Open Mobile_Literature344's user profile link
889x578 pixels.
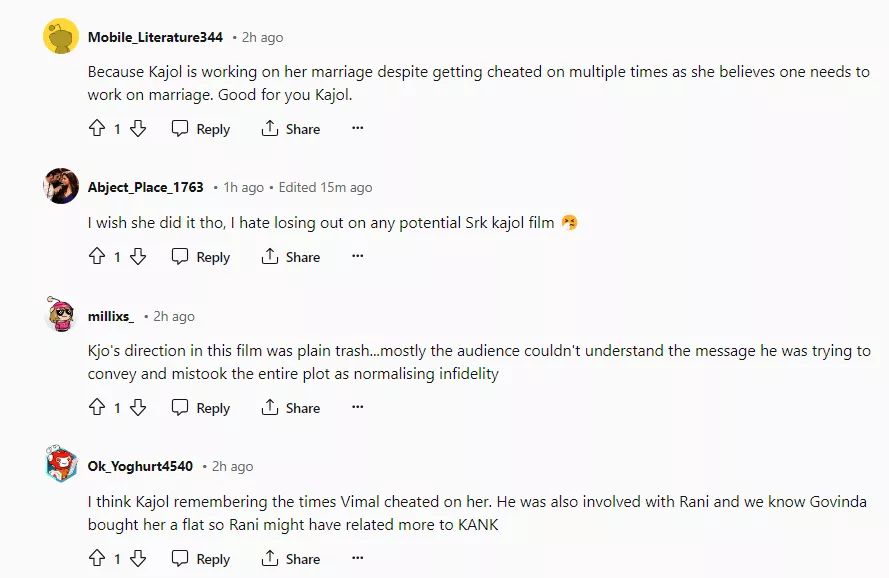(155, 37)
